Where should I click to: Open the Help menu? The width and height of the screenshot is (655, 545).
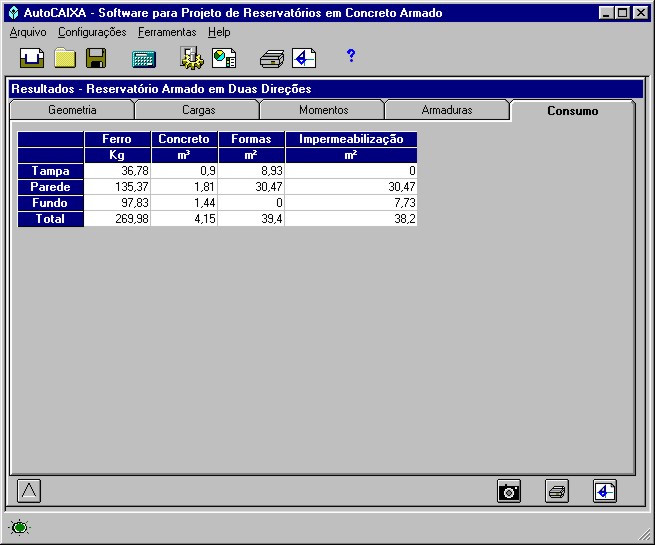pos(219,32)
